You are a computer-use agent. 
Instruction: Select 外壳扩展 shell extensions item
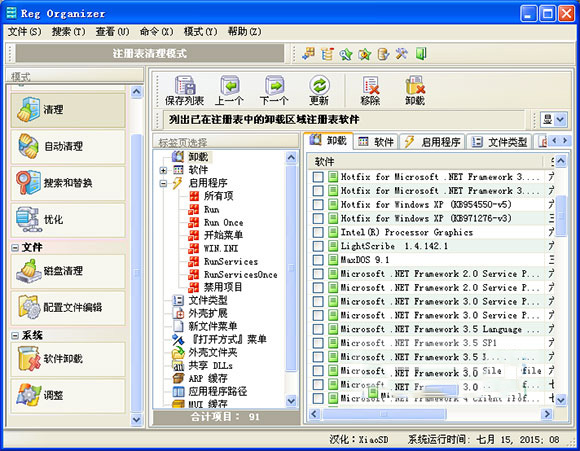[x=208, y=313]
